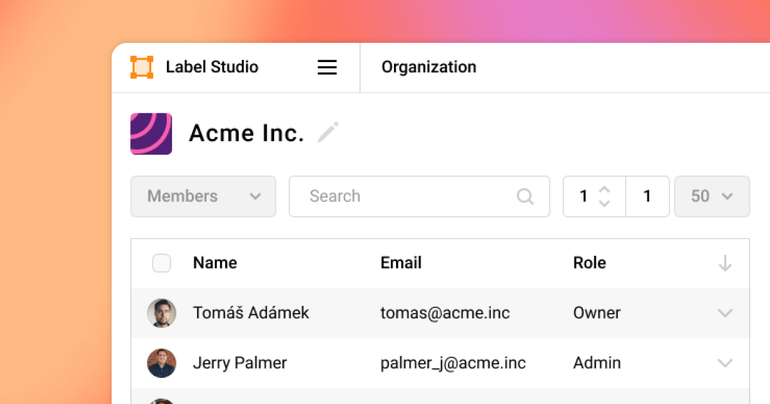Sort table using the down arrow
Viewport: 770px width, 404px height.
pyautogui.click(x=725, y=263)
